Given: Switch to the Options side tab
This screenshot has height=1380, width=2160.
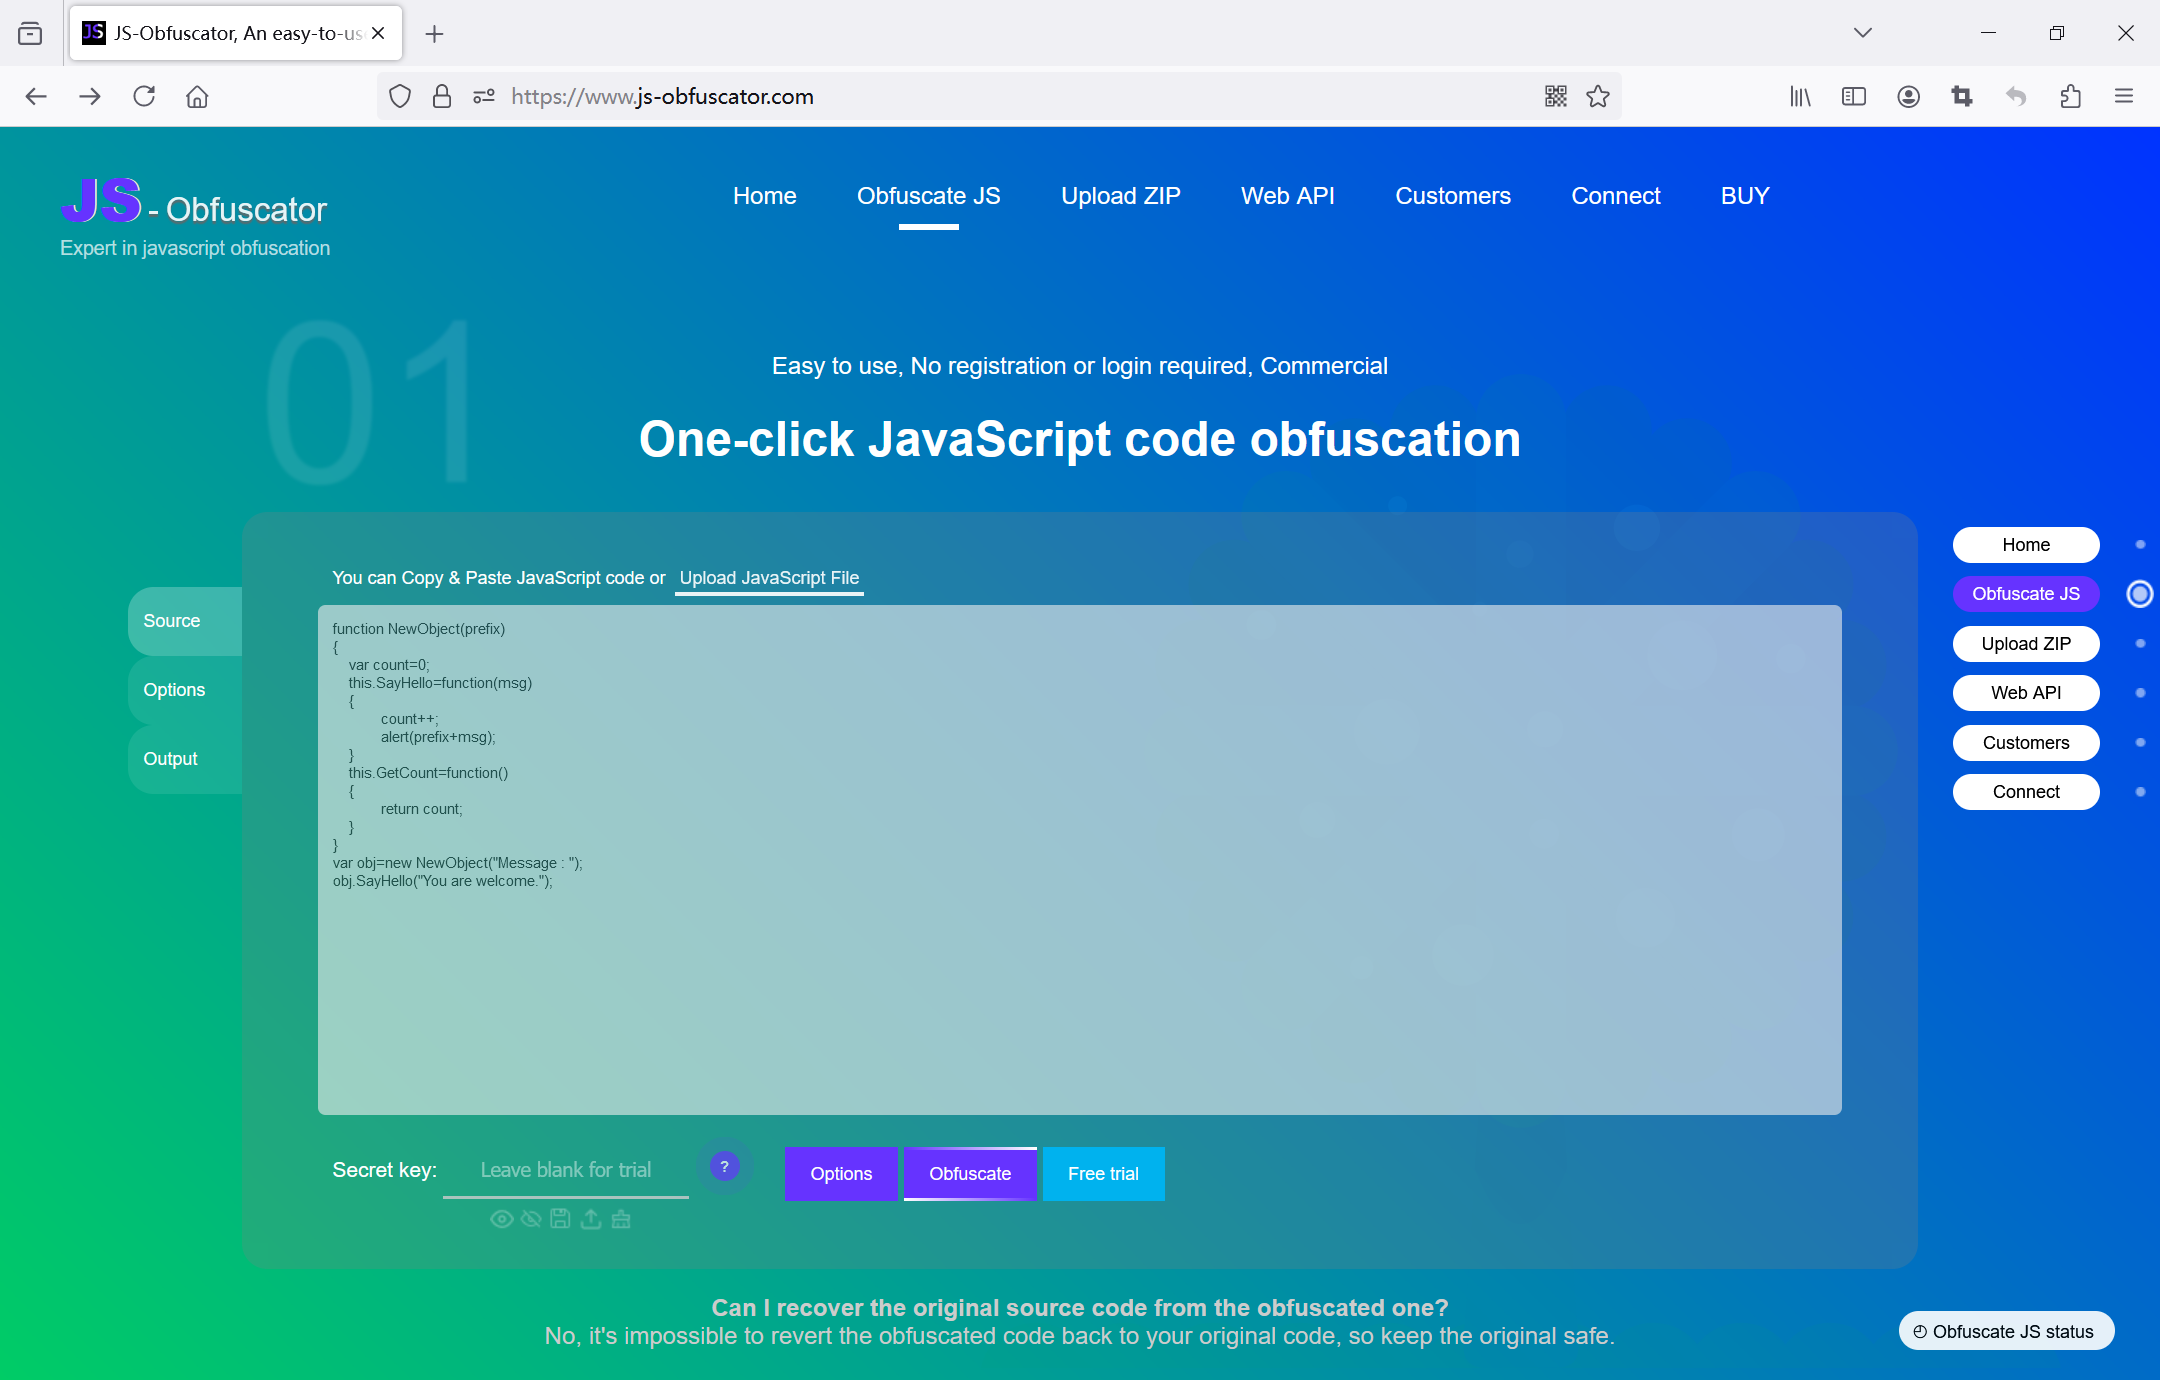Looking at the screenshot, I should tap(185, 690).
